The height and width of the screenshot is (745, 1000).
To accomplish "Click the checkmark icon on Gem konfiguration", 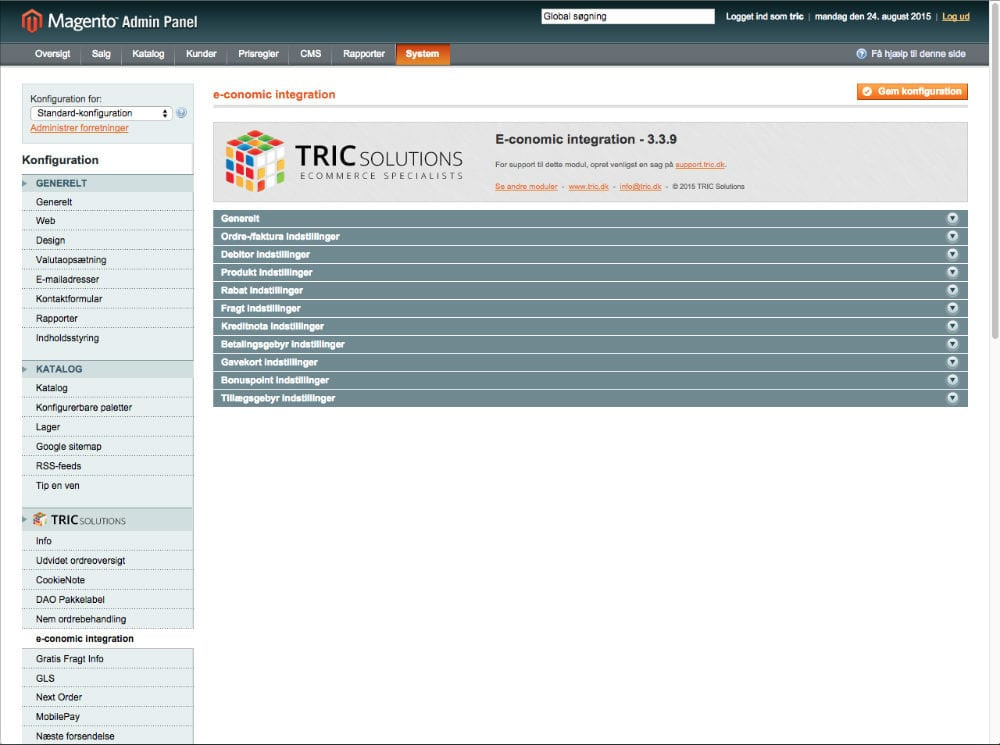I will click(x=867, y=91).
